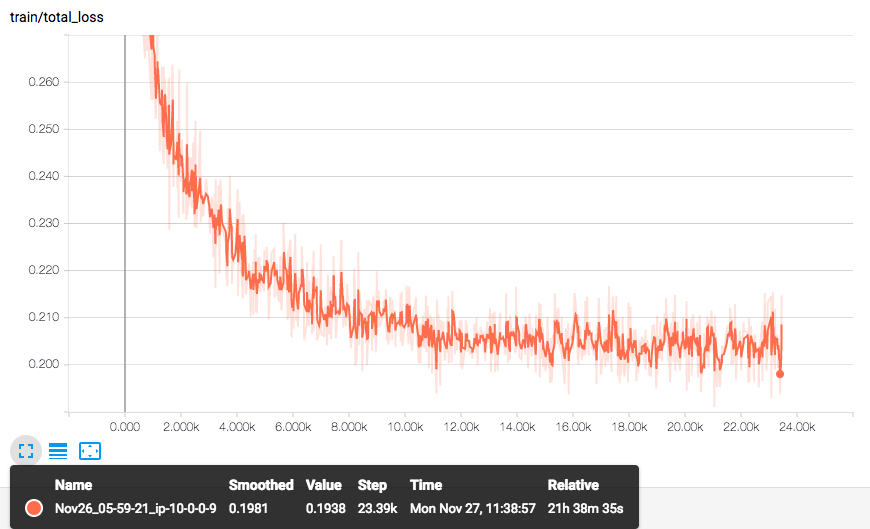Toggle chart expand to full size
Viewport: 870px width, 529px height.
[26, 451]
